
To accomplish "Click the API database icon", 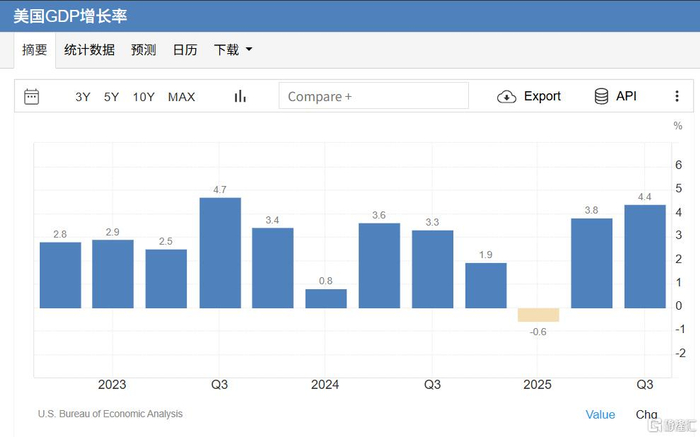I will 601,96.
